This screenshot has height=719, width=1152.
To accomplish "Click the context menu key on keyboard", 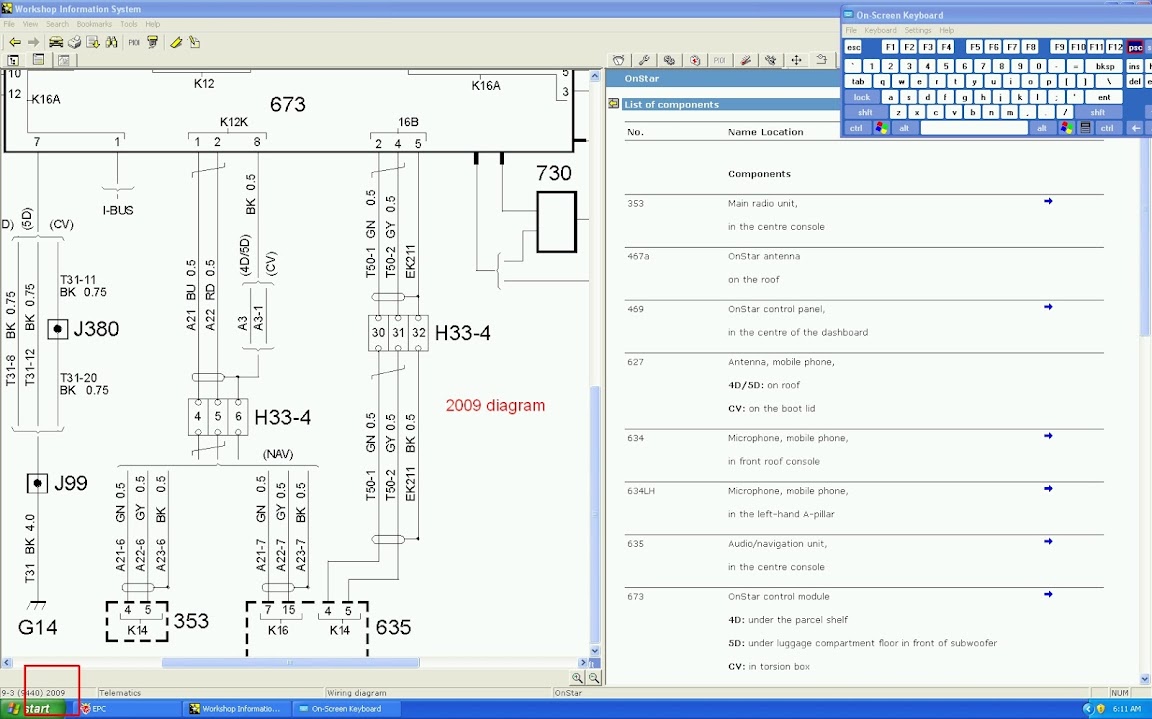I will click(1086, 128).
